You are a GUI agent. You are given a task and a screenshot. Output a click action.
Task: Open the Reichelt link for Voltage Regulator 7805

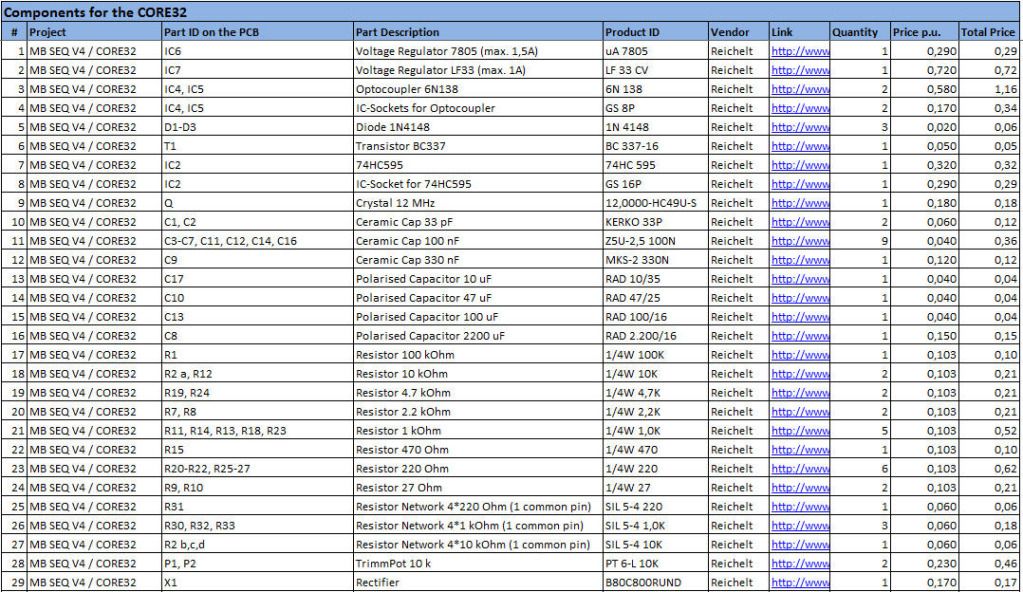click(800, 51)
